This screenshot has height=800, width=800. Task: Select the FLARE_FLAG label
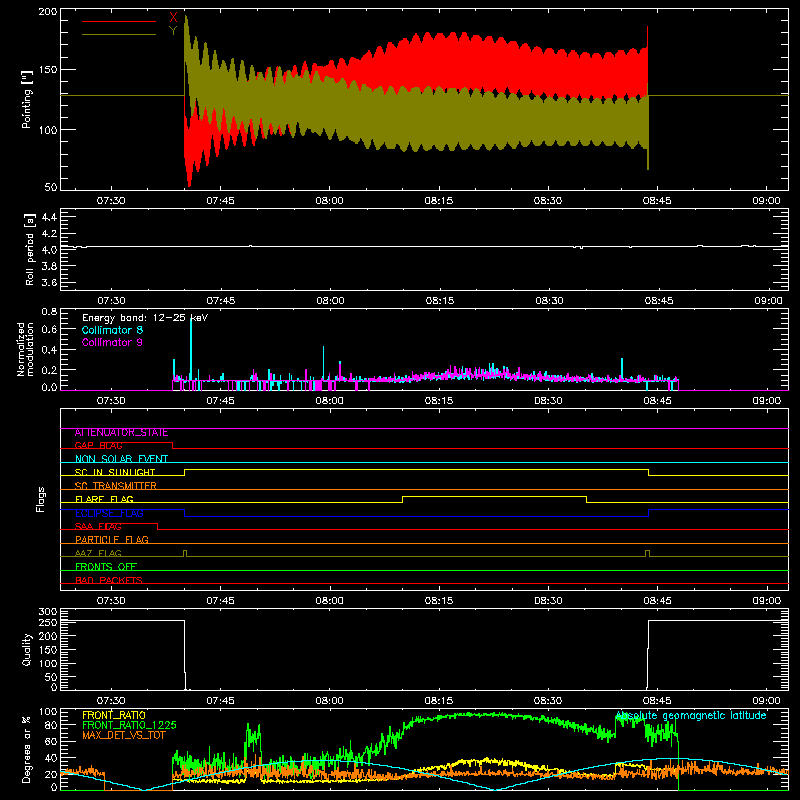[x=104, y=499]
